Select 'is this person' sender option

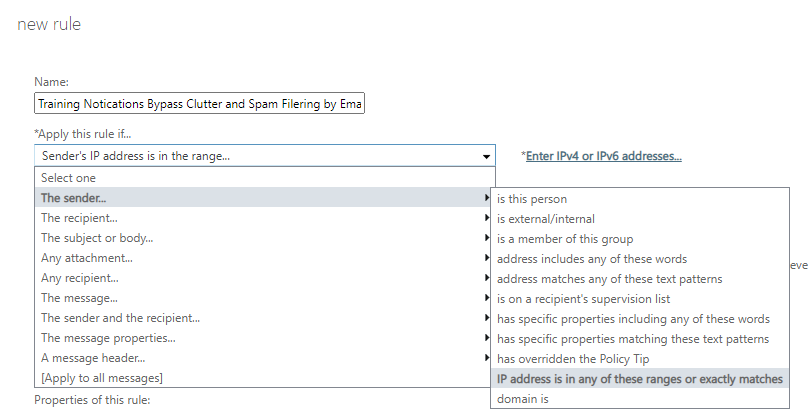click(639, 199)
